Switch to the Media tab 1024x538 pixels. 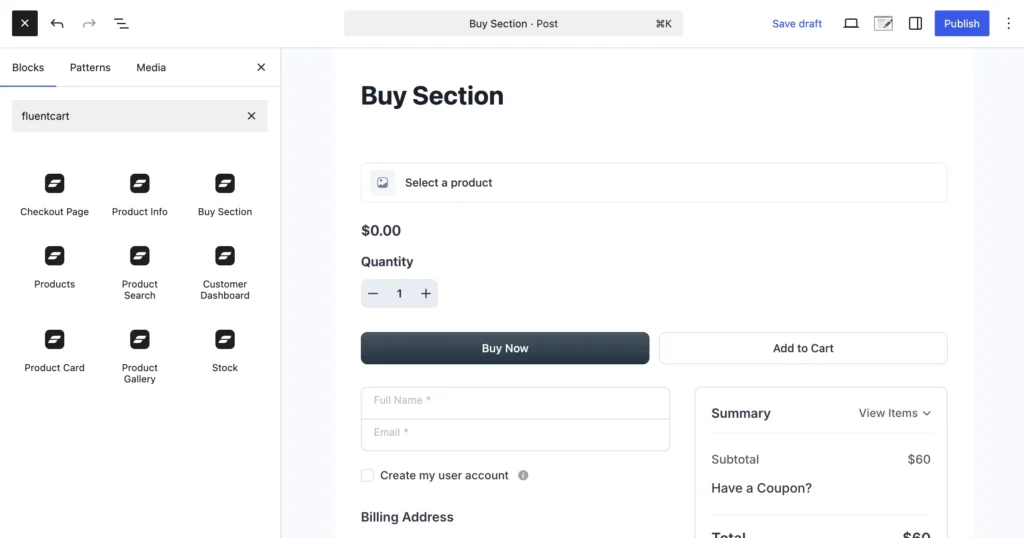[151, 68]
